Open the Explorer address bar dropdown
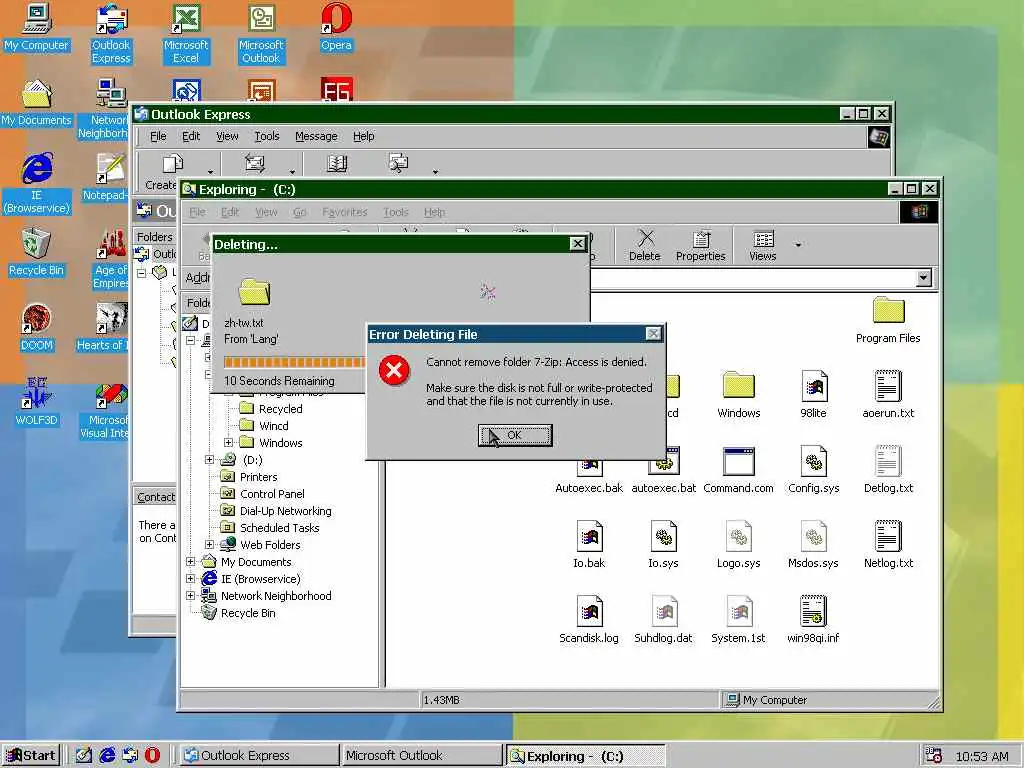Image resolution: width=1024 pixels, height=768 pixels. click(x=923, y=278)
